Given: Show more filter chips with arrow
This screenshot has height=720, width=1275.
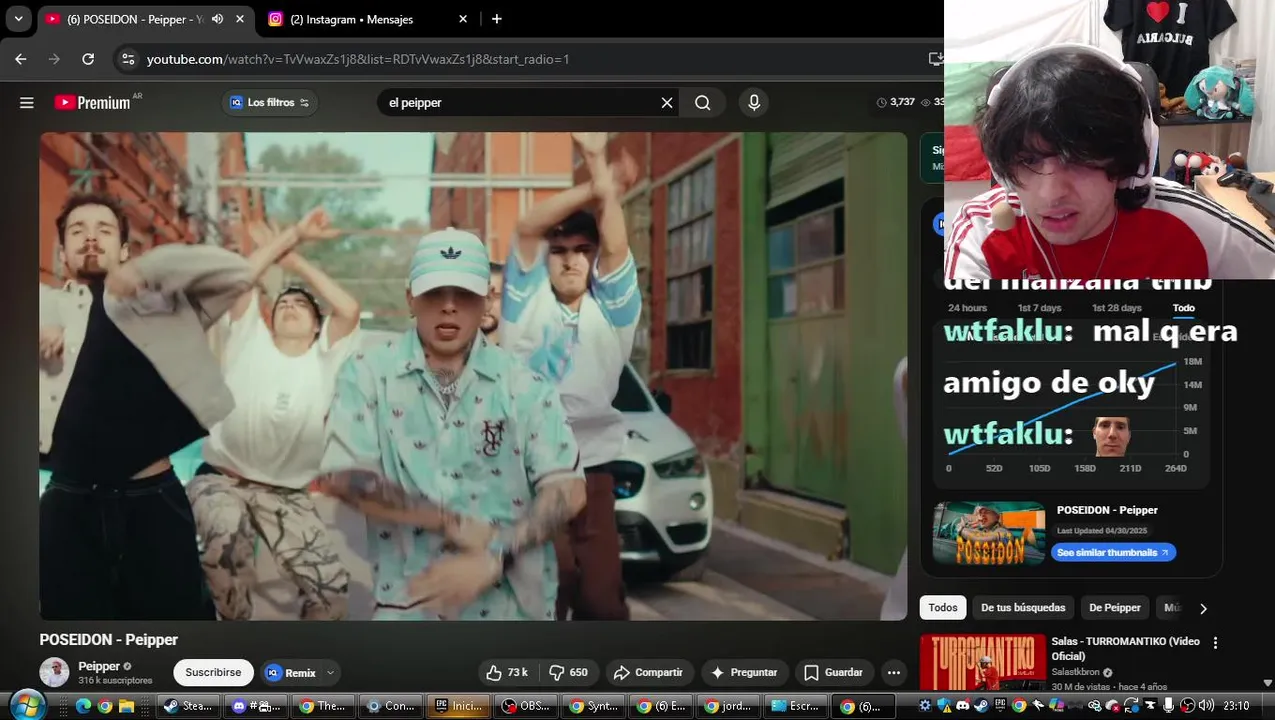Looking at the screenshot, I should pos(1203,608).
